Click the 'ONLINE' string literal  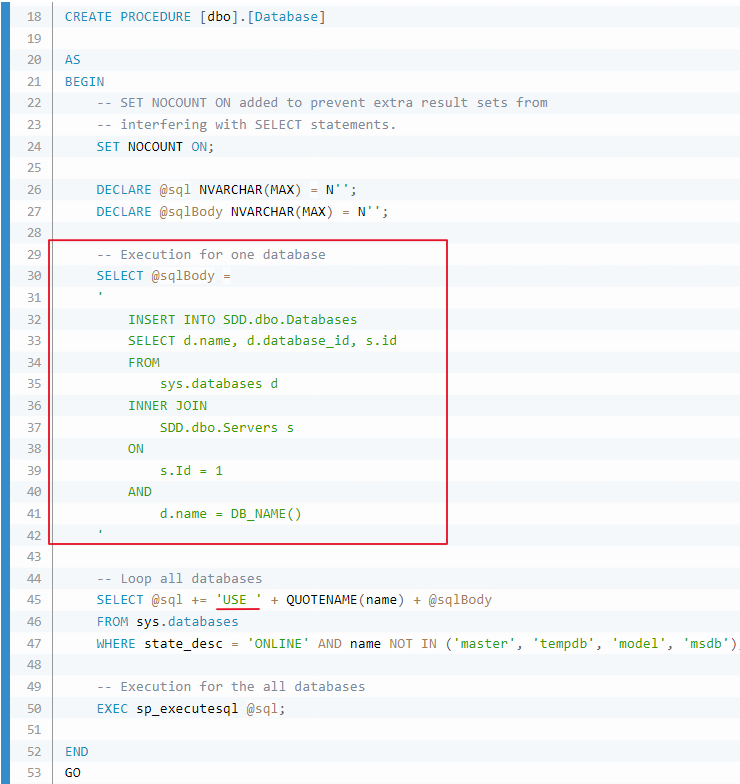278,644
